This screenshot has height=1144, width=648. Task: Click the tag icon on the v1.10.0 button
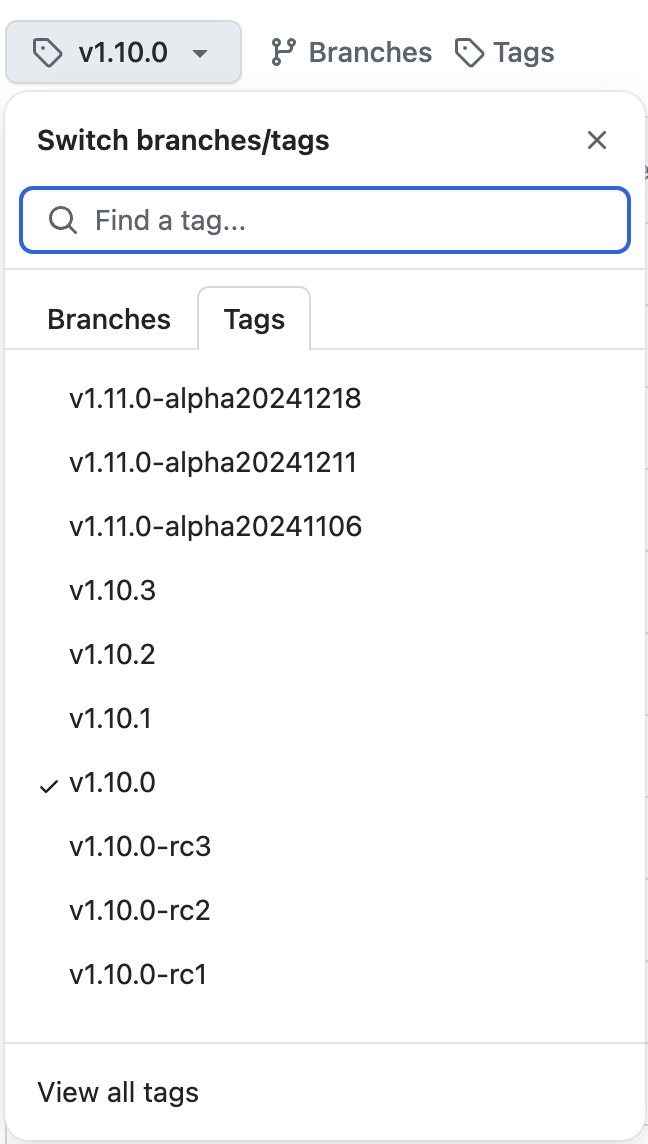[x=47, y=53]
